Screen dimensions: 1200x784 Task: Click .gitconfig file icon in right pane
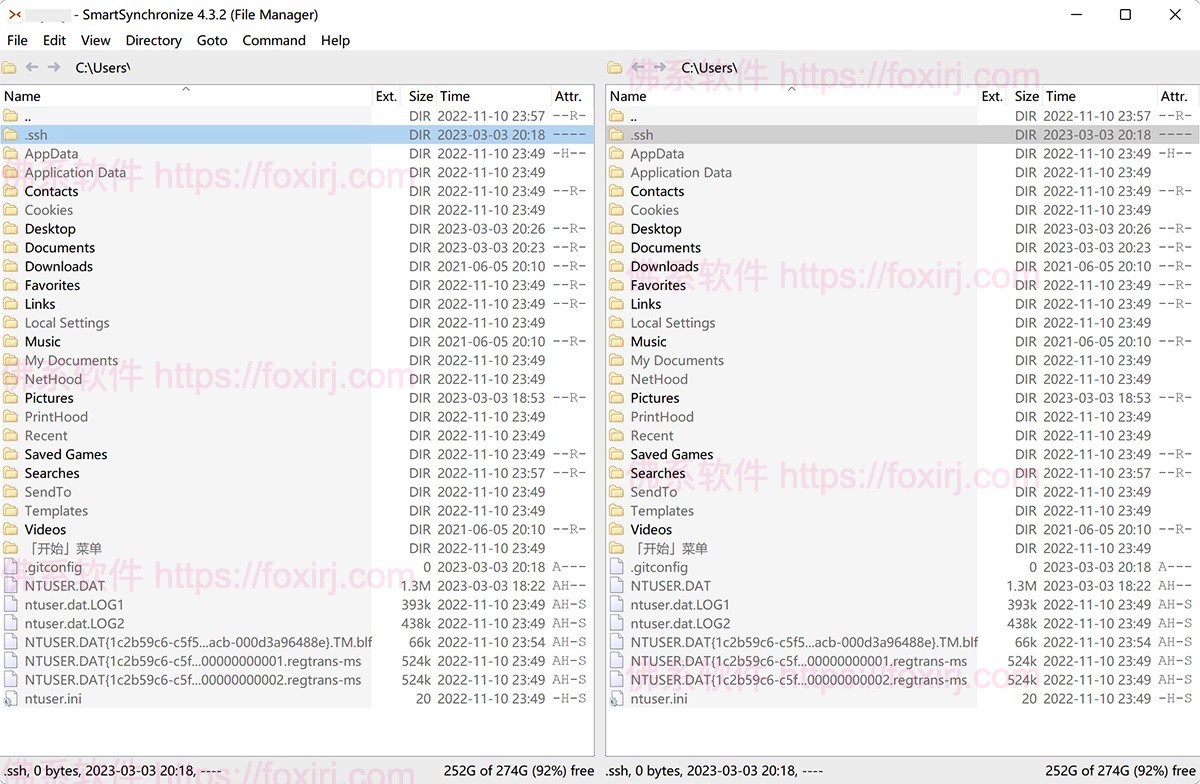click(617, 567)
